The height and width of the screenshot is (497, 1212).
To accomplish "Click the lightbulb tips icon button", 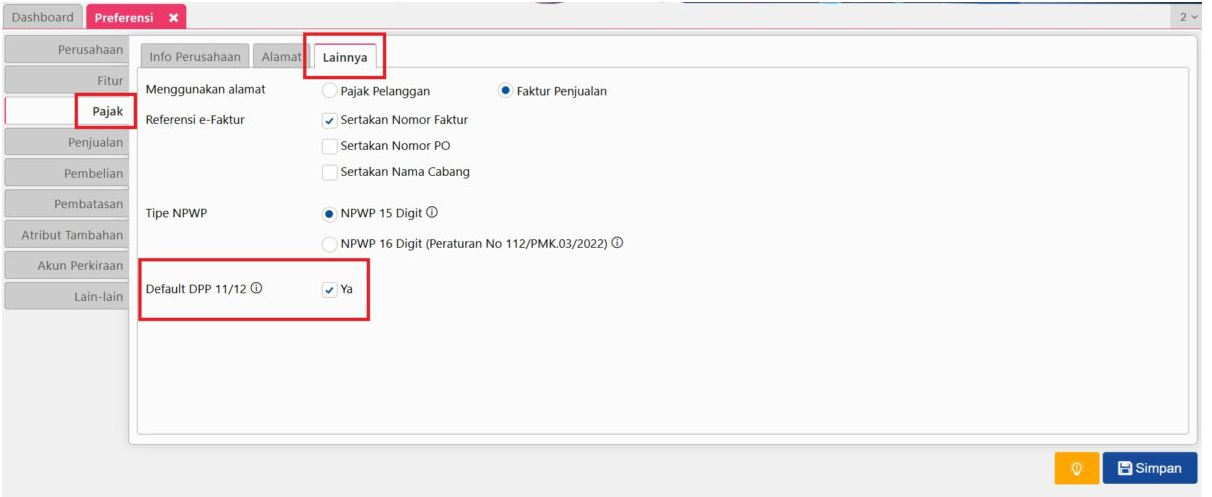I will [x=1076, y=468].
